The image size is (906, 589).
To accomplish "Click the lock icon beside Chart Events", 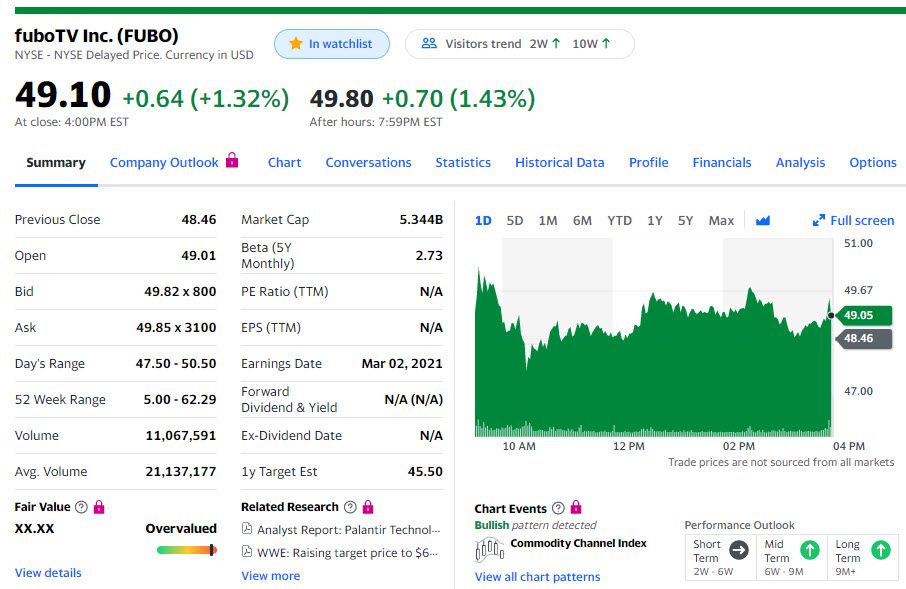I will click(576, 507).
